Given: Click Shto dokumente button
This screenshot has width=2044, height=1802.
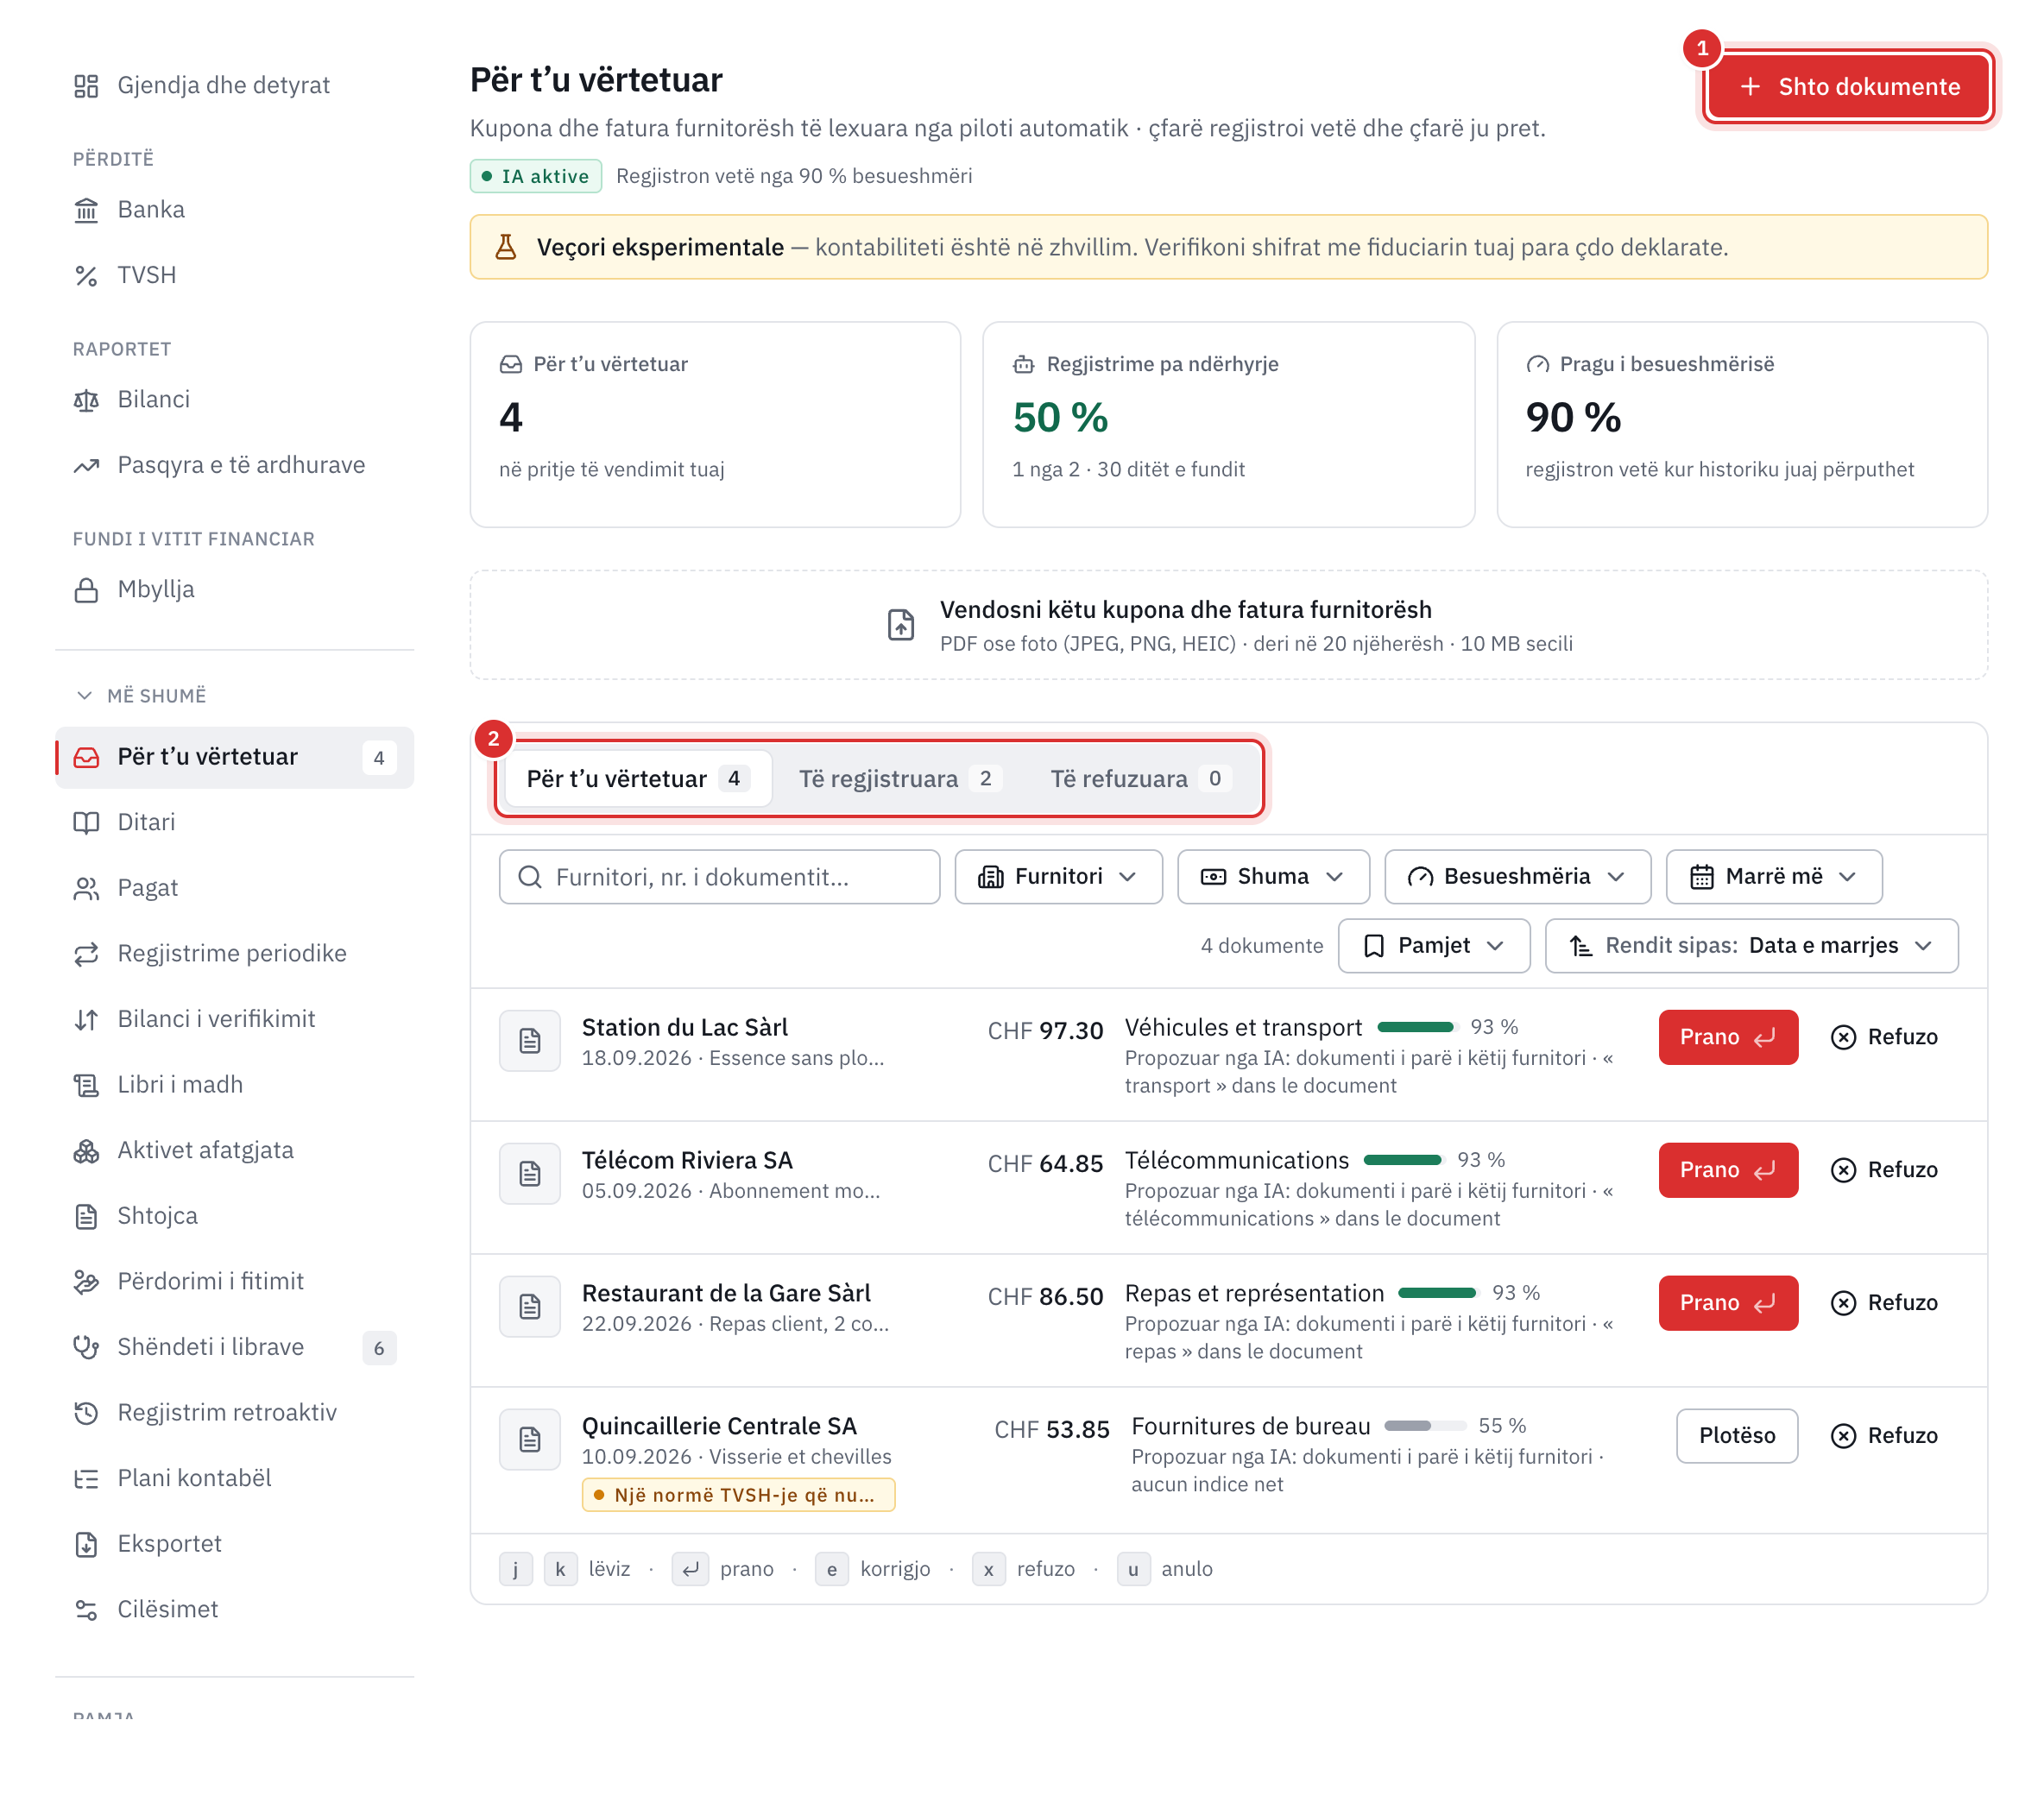Looking at the screenshot, I should (x=1848, y=87).
